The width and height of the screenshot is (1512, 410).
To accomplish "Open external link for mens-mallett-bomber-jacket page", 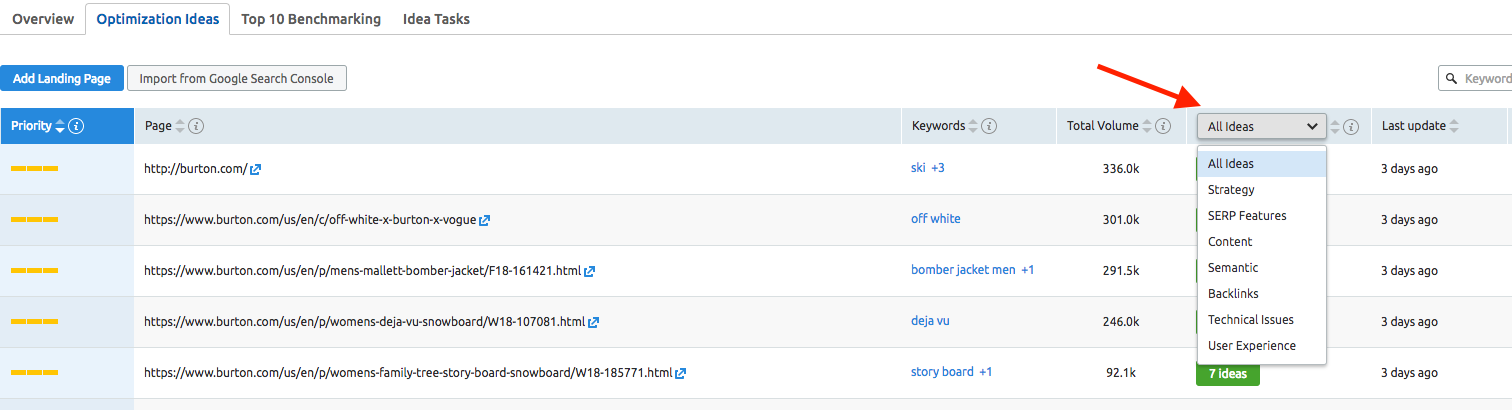I will point(590,271).
